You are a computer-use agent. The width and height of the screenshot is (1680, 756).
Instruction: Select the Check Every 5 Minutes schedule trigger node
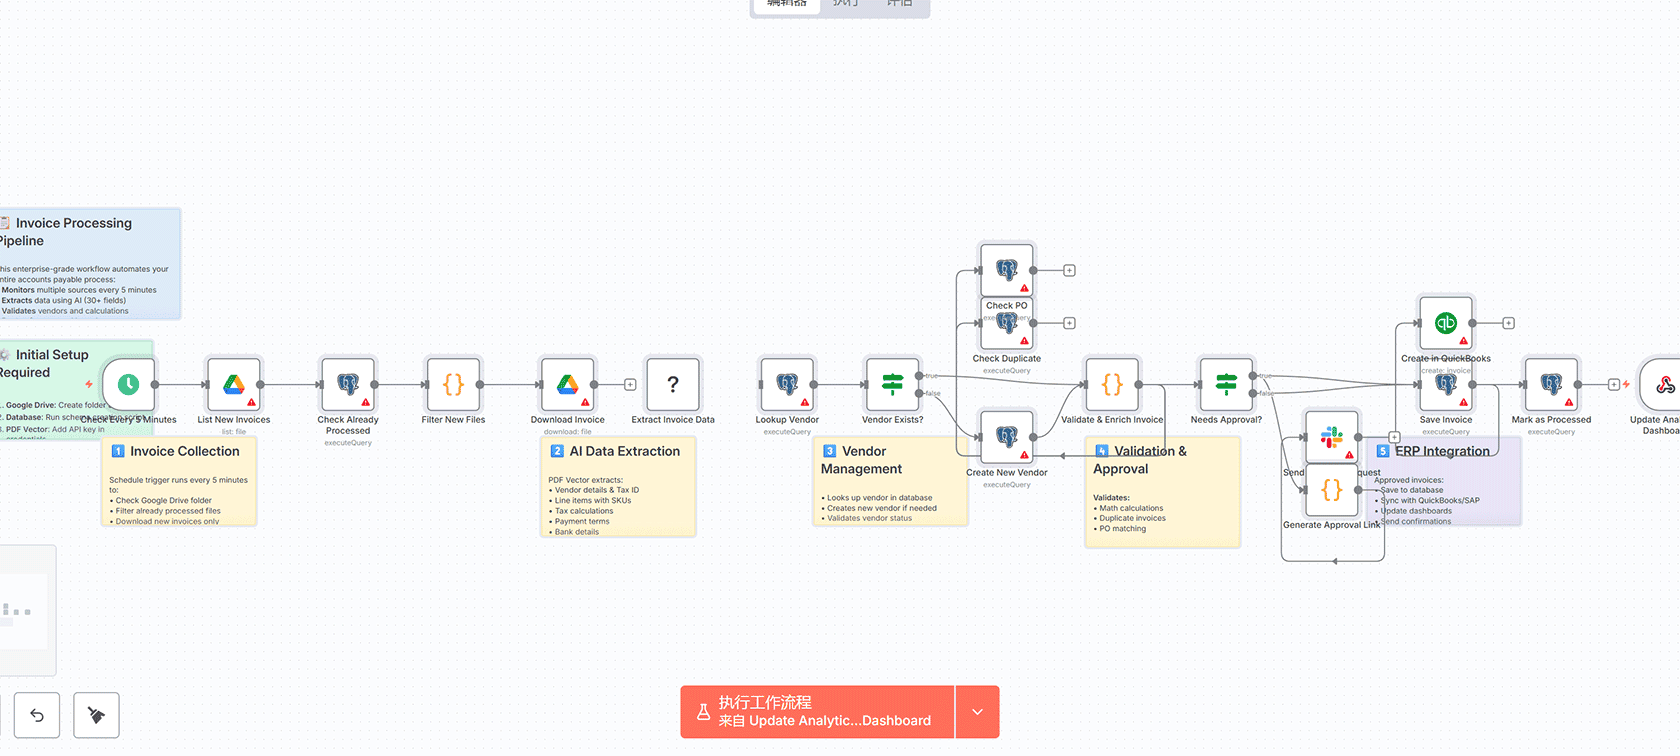tap(128, 384)
